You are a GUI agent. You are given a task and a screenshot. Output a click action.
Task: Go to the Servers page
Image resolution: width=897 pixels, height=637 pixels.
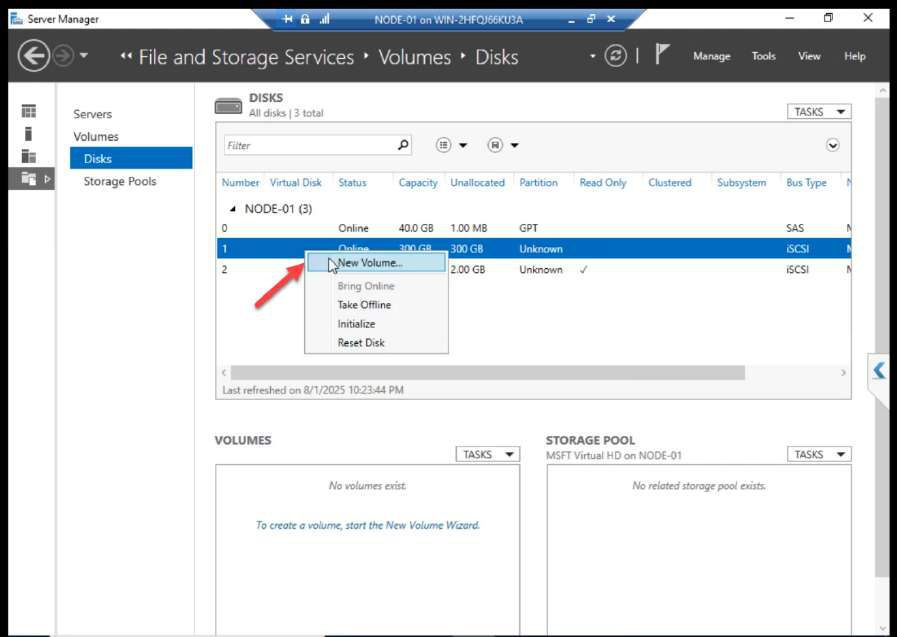pyautogui.click(x=93, y=114)
